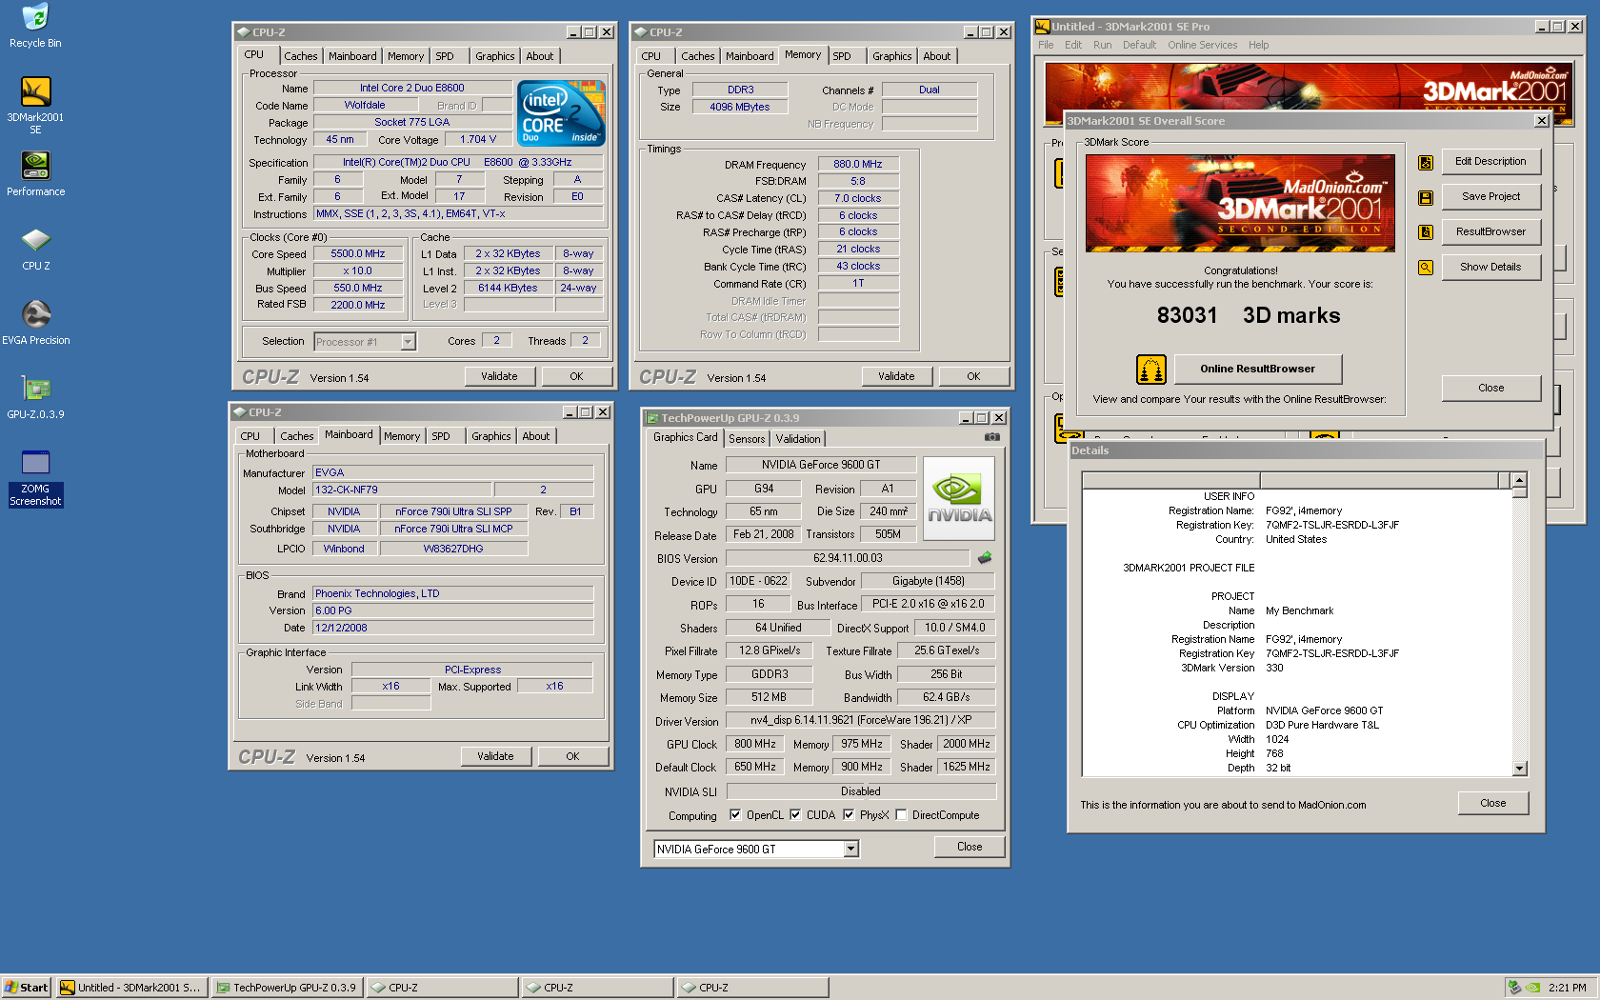Click the Online ResultBrowser button

click(x=1258, y=369)
